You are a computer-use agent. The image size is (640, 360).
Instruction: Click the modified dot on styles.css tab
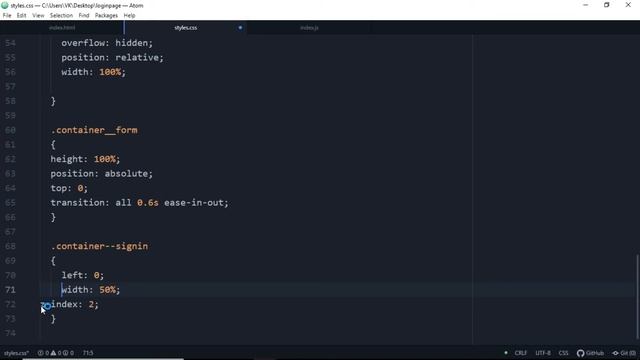pos(240,28)
